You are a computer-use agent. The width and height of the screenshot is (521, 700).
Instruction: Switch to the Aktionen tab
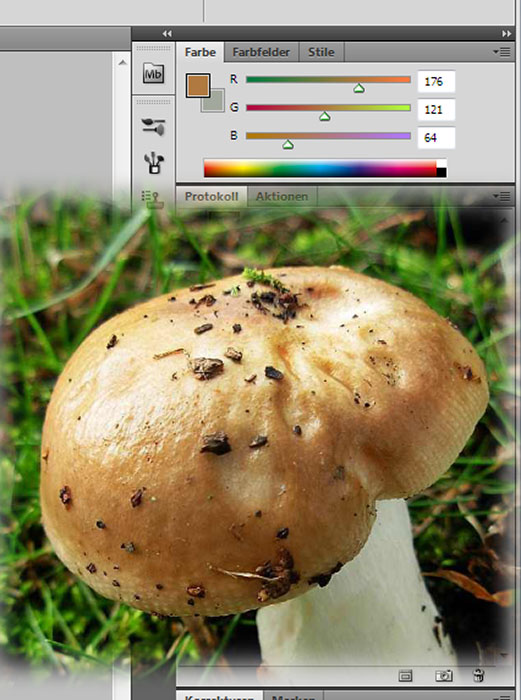282,196
